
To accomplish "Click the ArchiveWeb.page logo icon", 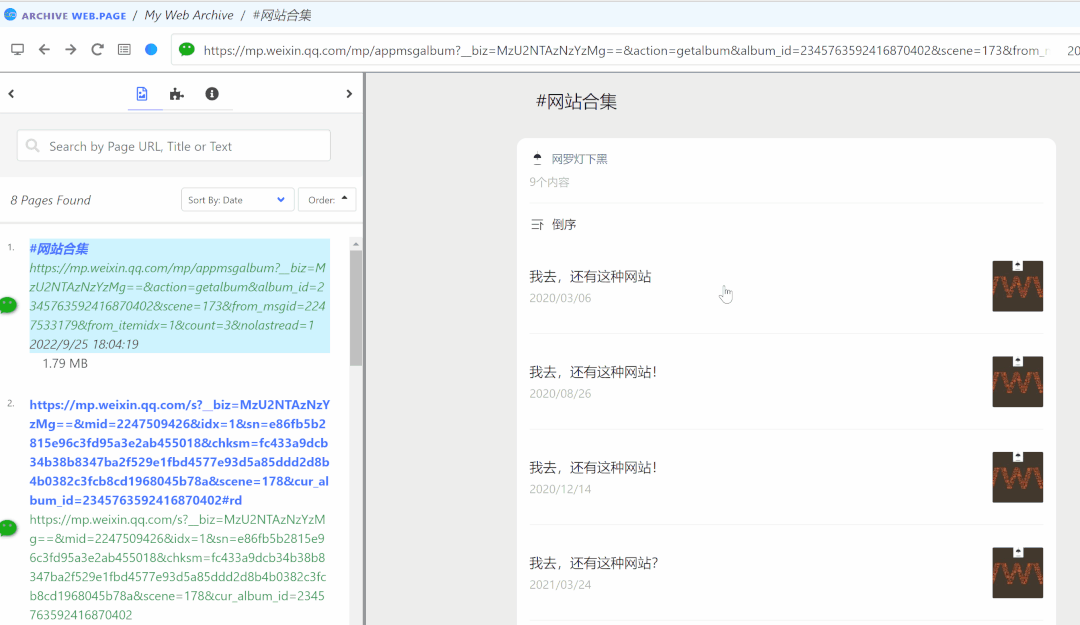I will coord(10,14).
